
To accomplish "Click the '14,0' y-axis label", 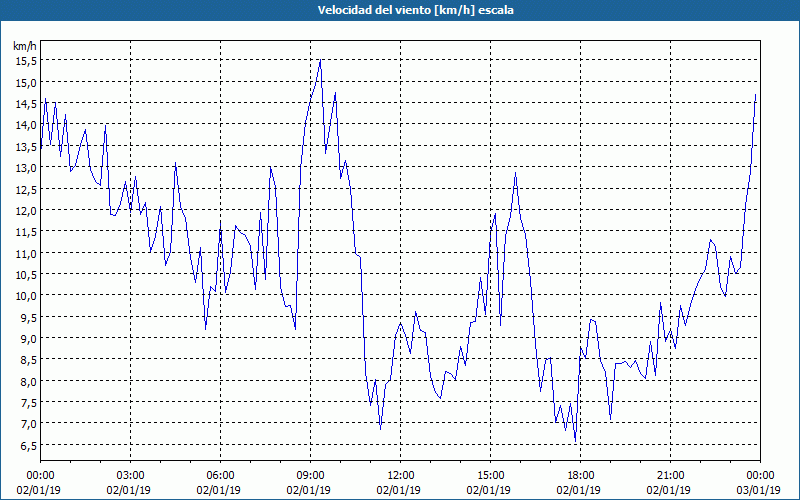I will (26, 124).
